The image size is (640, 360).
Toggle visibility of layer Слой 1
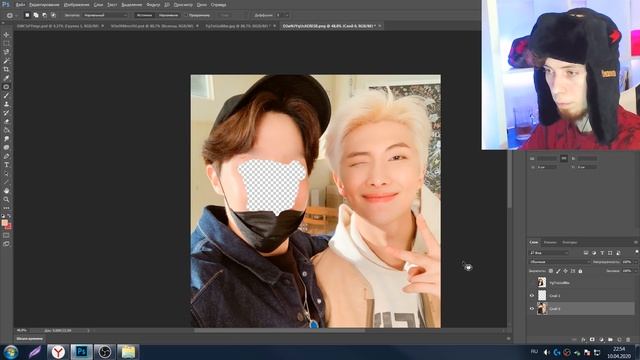532,309
